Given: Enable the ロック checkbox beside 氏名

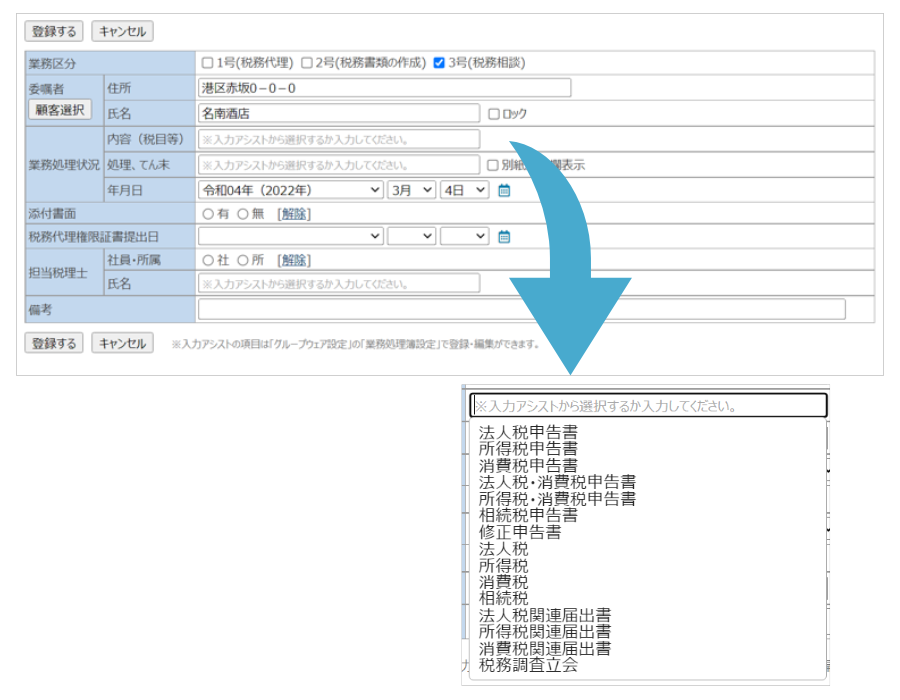Looking at the screenshot, I should [x=494, y=114].
